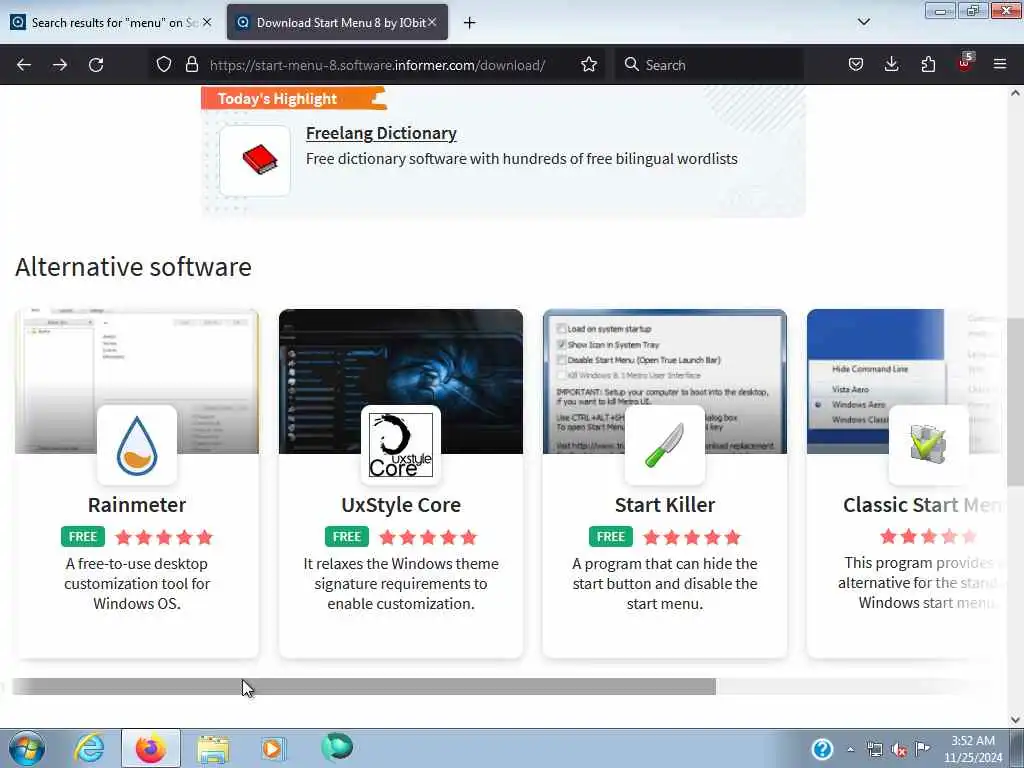Image resolution: width=1024 pixels, height=768 pixels.
Task: Launch Internet Explorer from taskbar
Action: (x=89, y=748)
